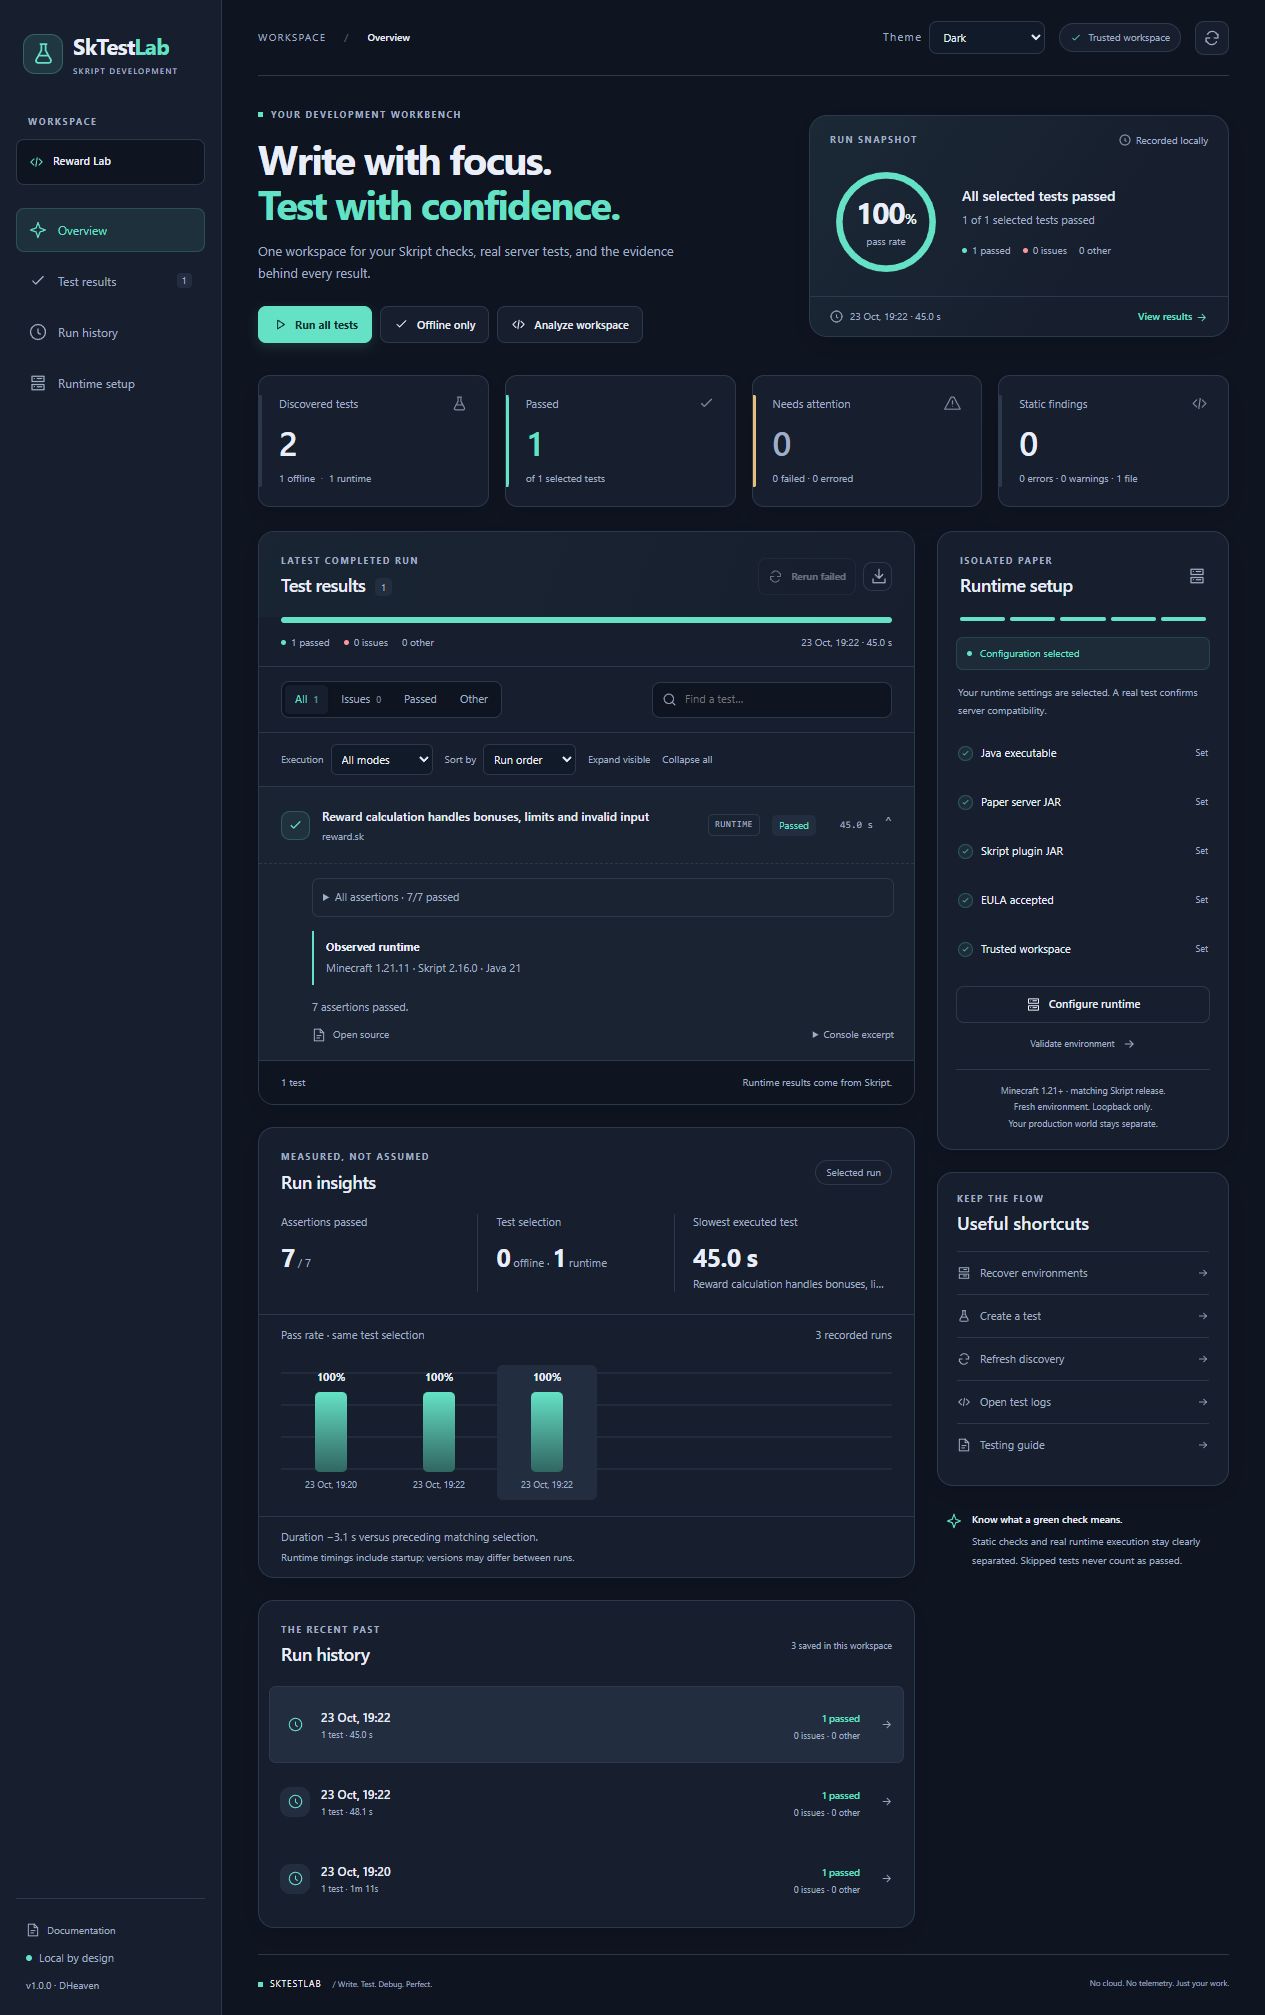The height and width of the screenshot is (2015, 1265).
Task: Open the Create a test shortcut
Action: (x=1083, y=1316)
